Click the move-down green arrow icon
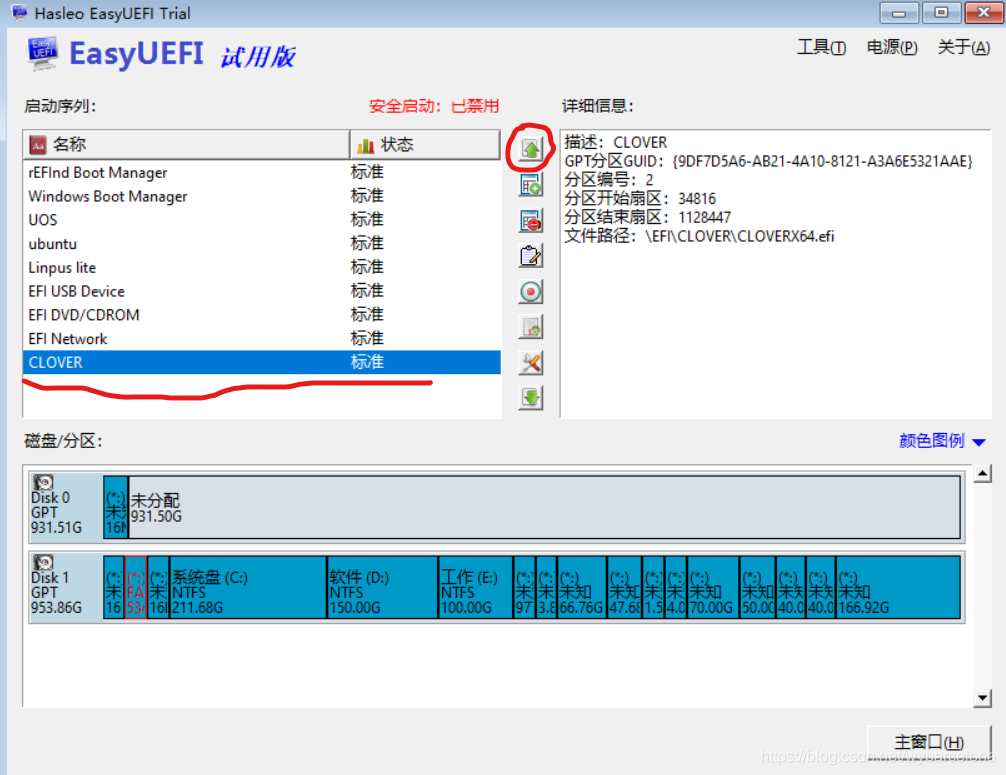Image resolution: width=1006 pixels, height=775 pixels. (531, 398)
